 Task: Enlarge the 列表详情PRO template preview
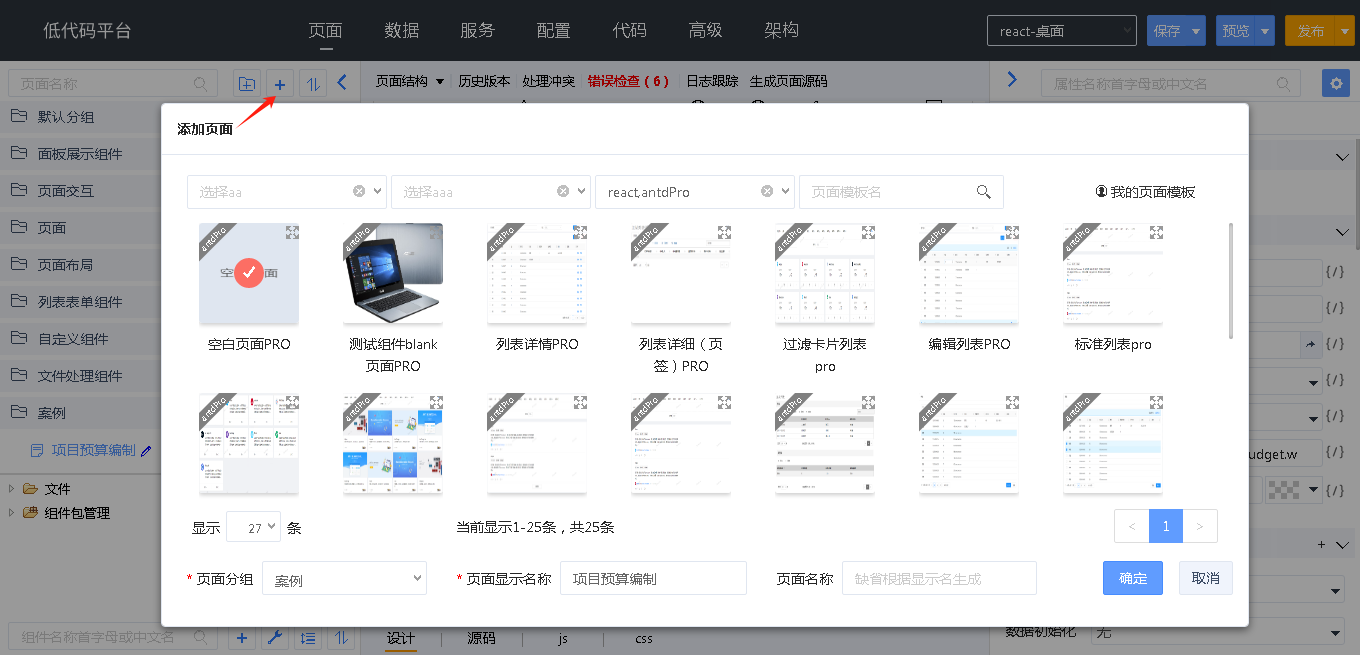[580, 232]
